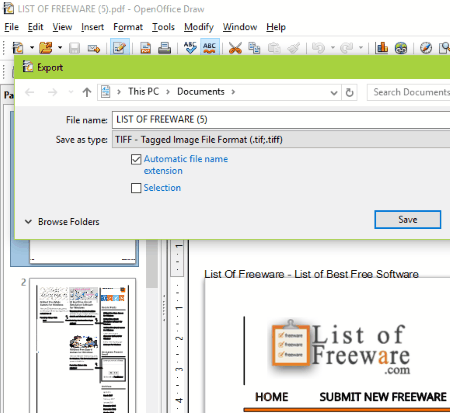Image resolution: width=450 pixels, height=413 pixels.
Task: Select Documents in the path bar
Action: [x=201, y=92]
